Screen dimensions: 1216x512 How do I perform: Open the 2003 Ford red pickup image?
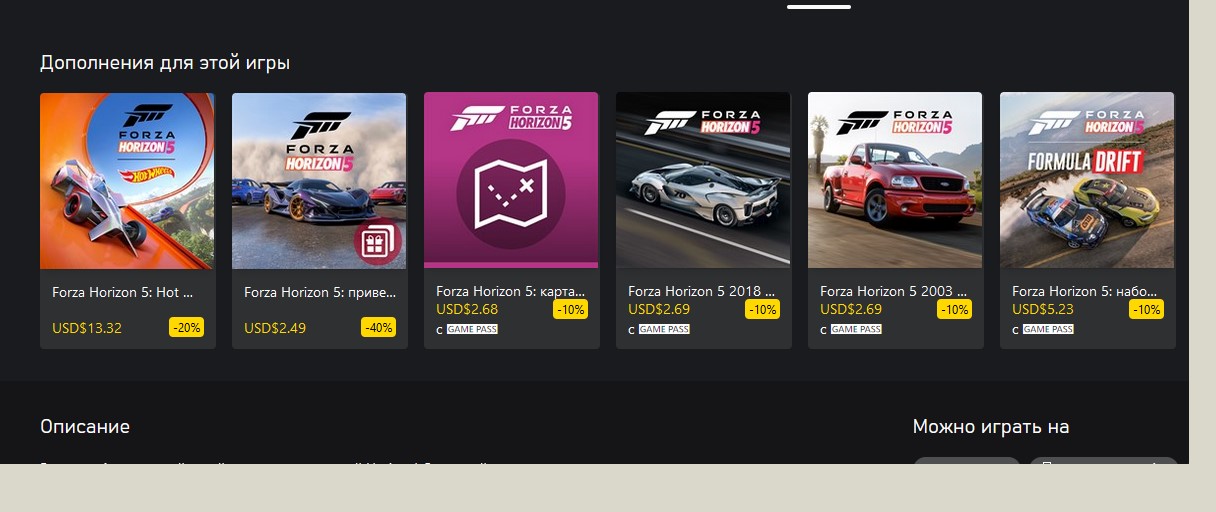895,181
